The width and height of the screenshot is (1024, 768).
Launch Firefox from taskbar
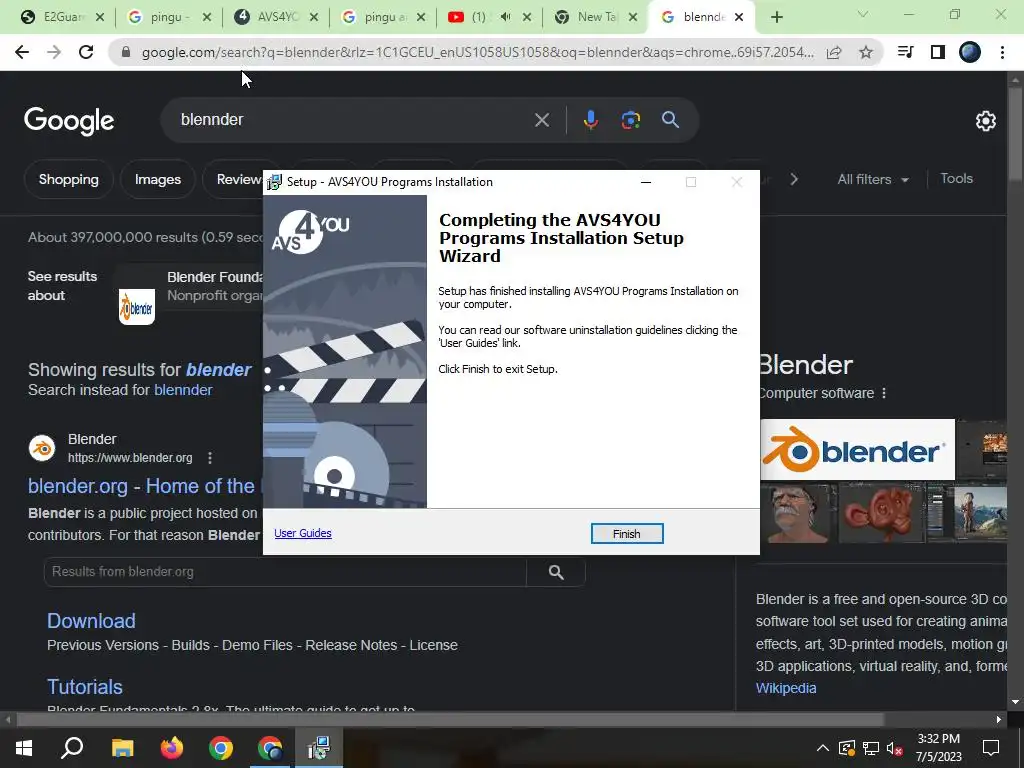coord(172,748)
